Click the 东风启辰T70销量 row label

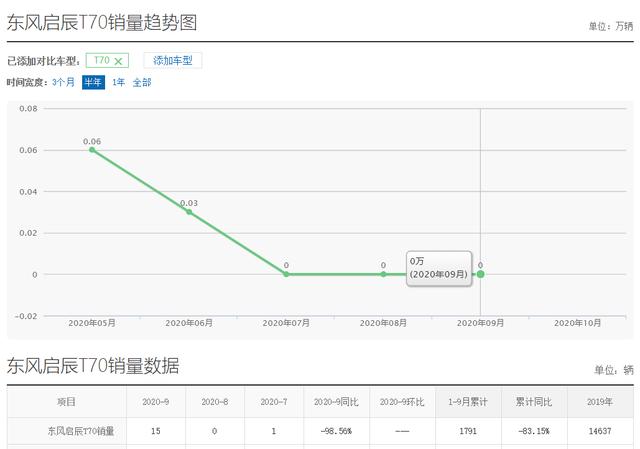(x=81, y=431)
